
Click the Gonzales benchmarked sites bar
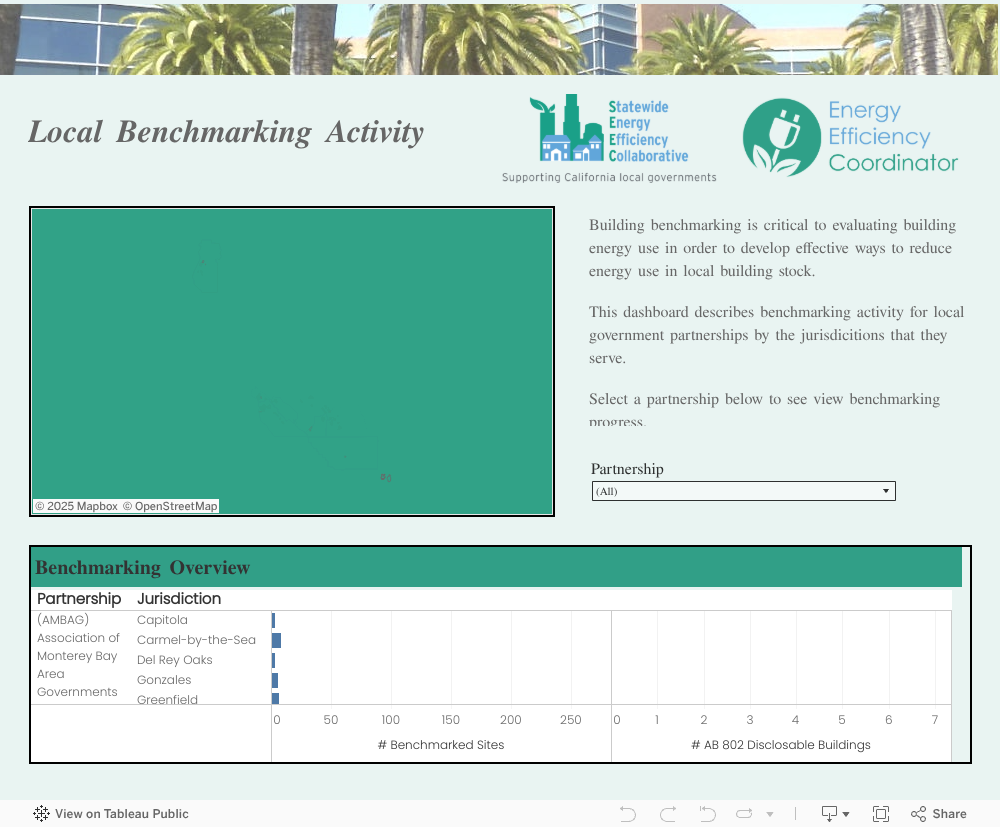point(275,680)
